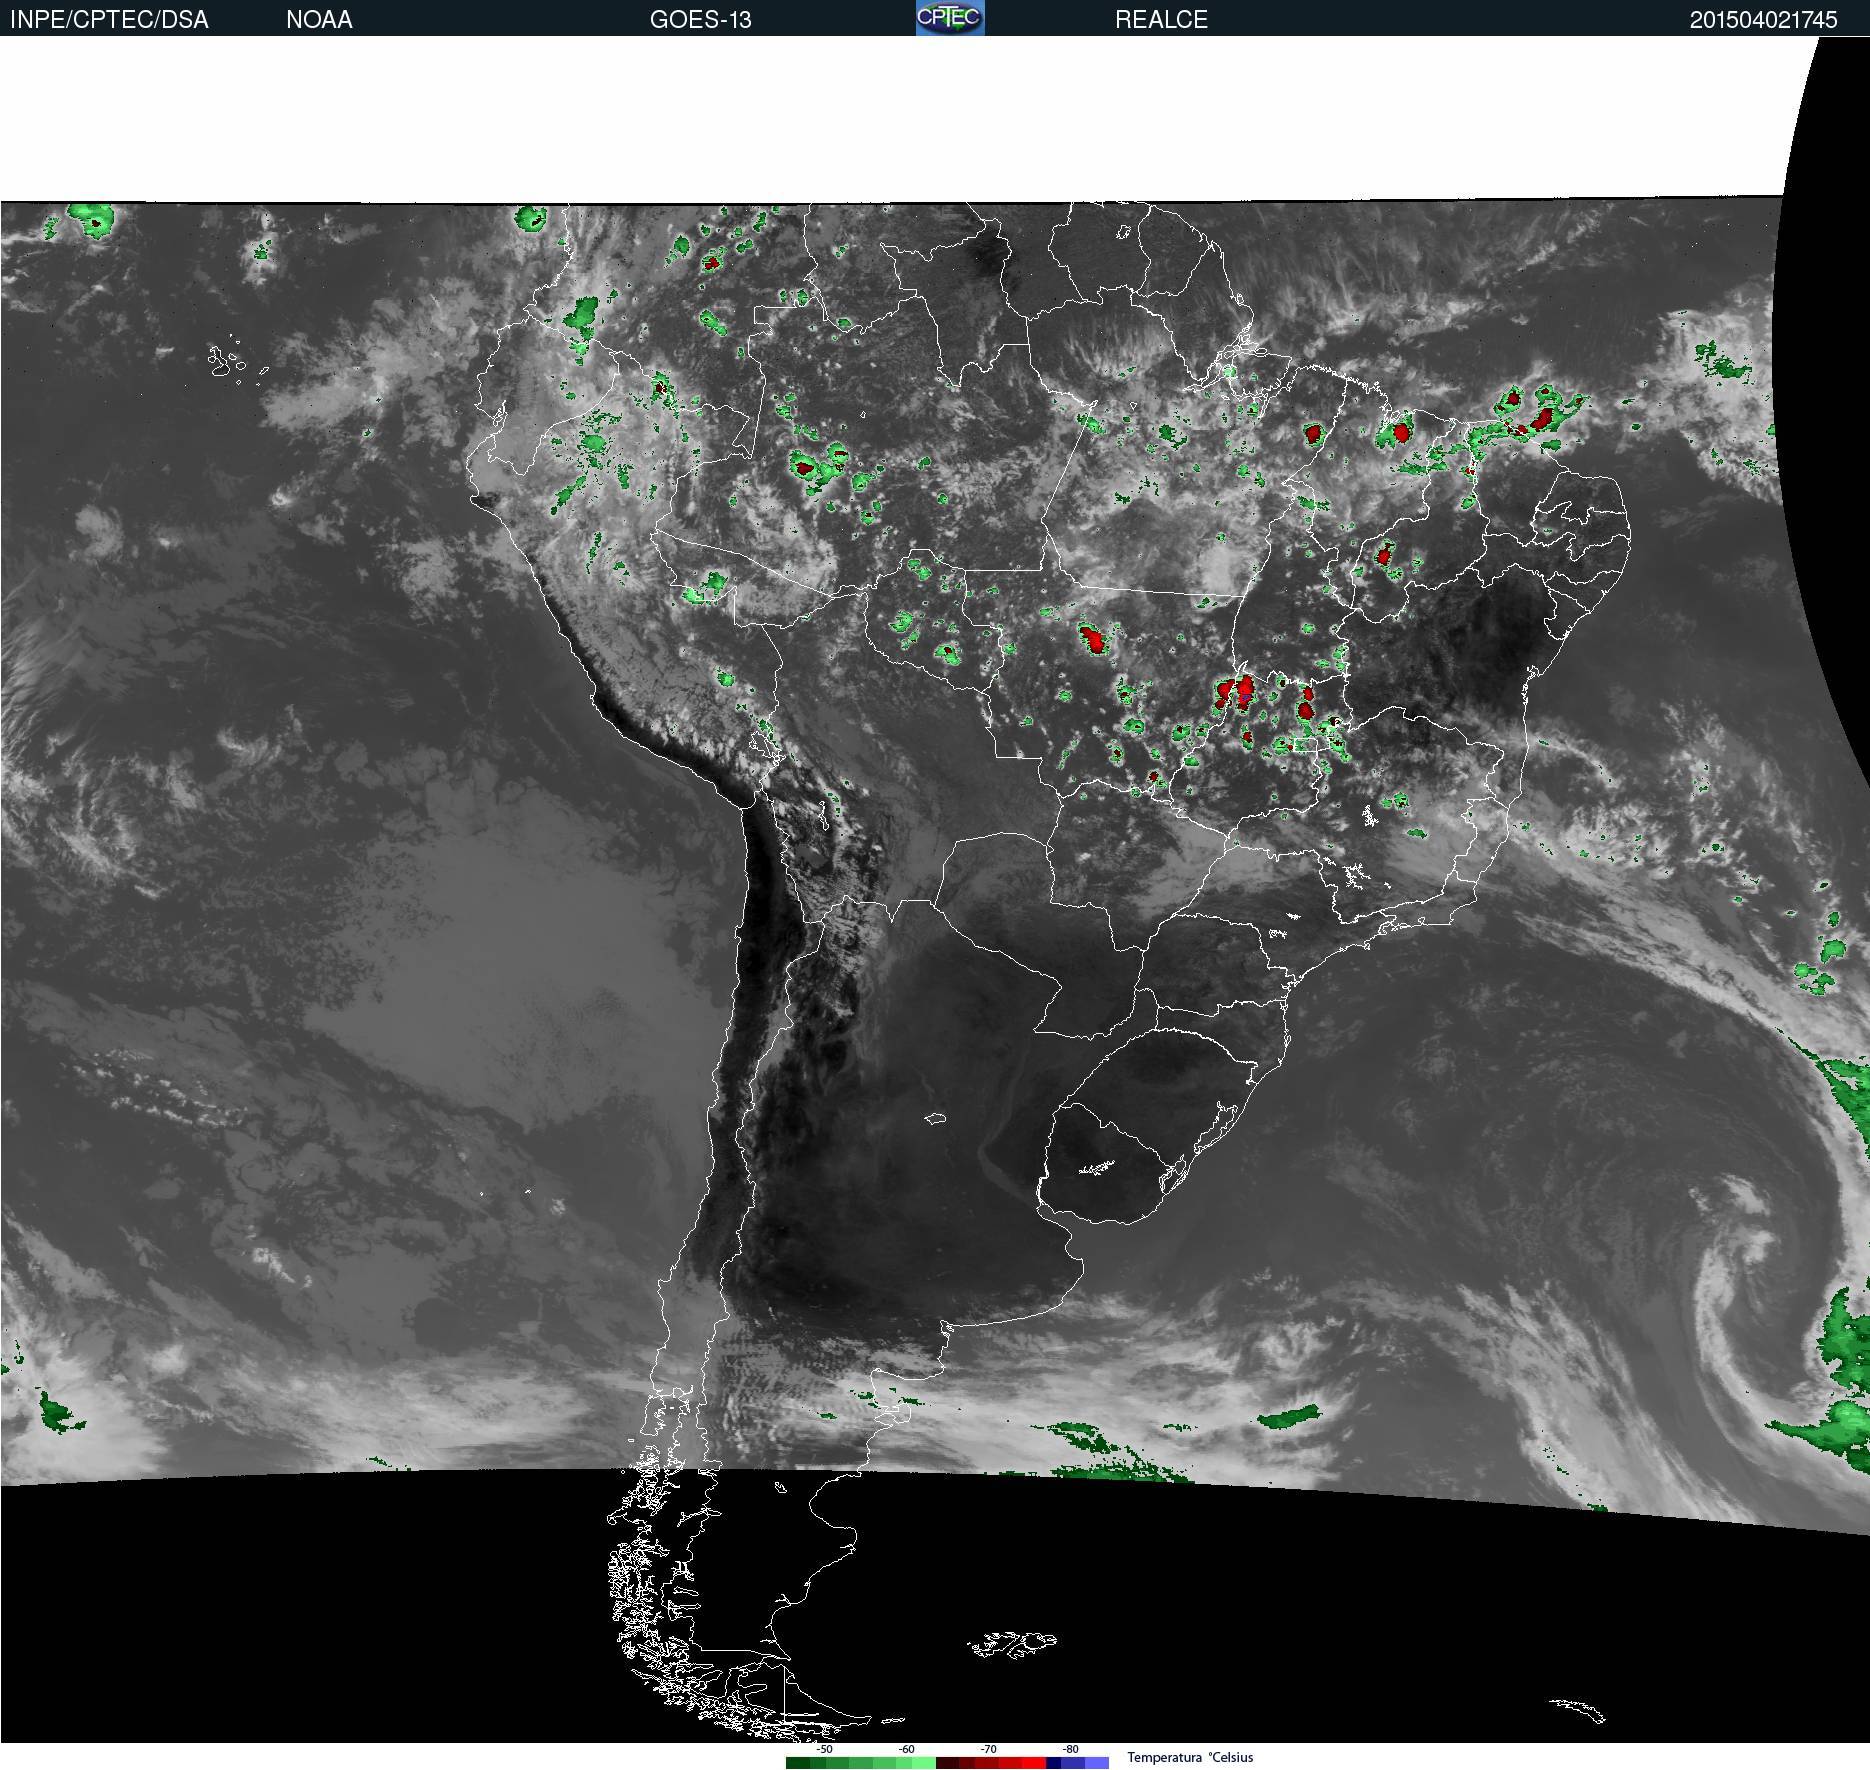Click the GOES-13 satellite label
Viewport: 1870px width, 1770px height.
coord(700,20)
